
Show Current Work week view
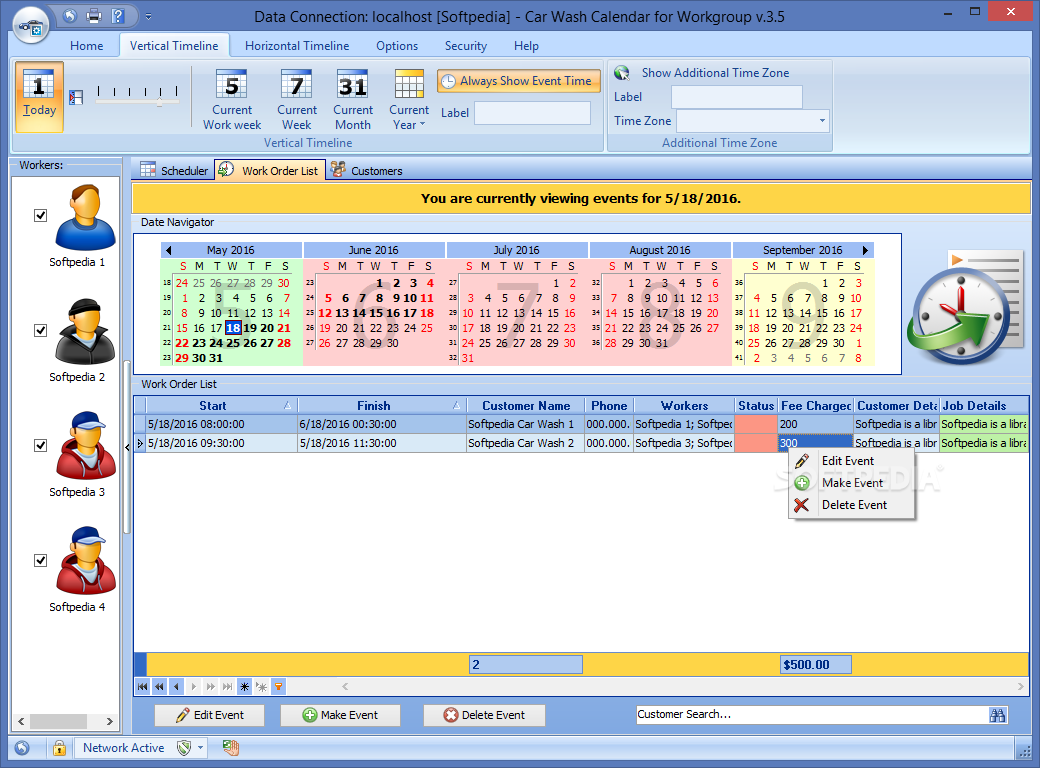click(232, 99)
